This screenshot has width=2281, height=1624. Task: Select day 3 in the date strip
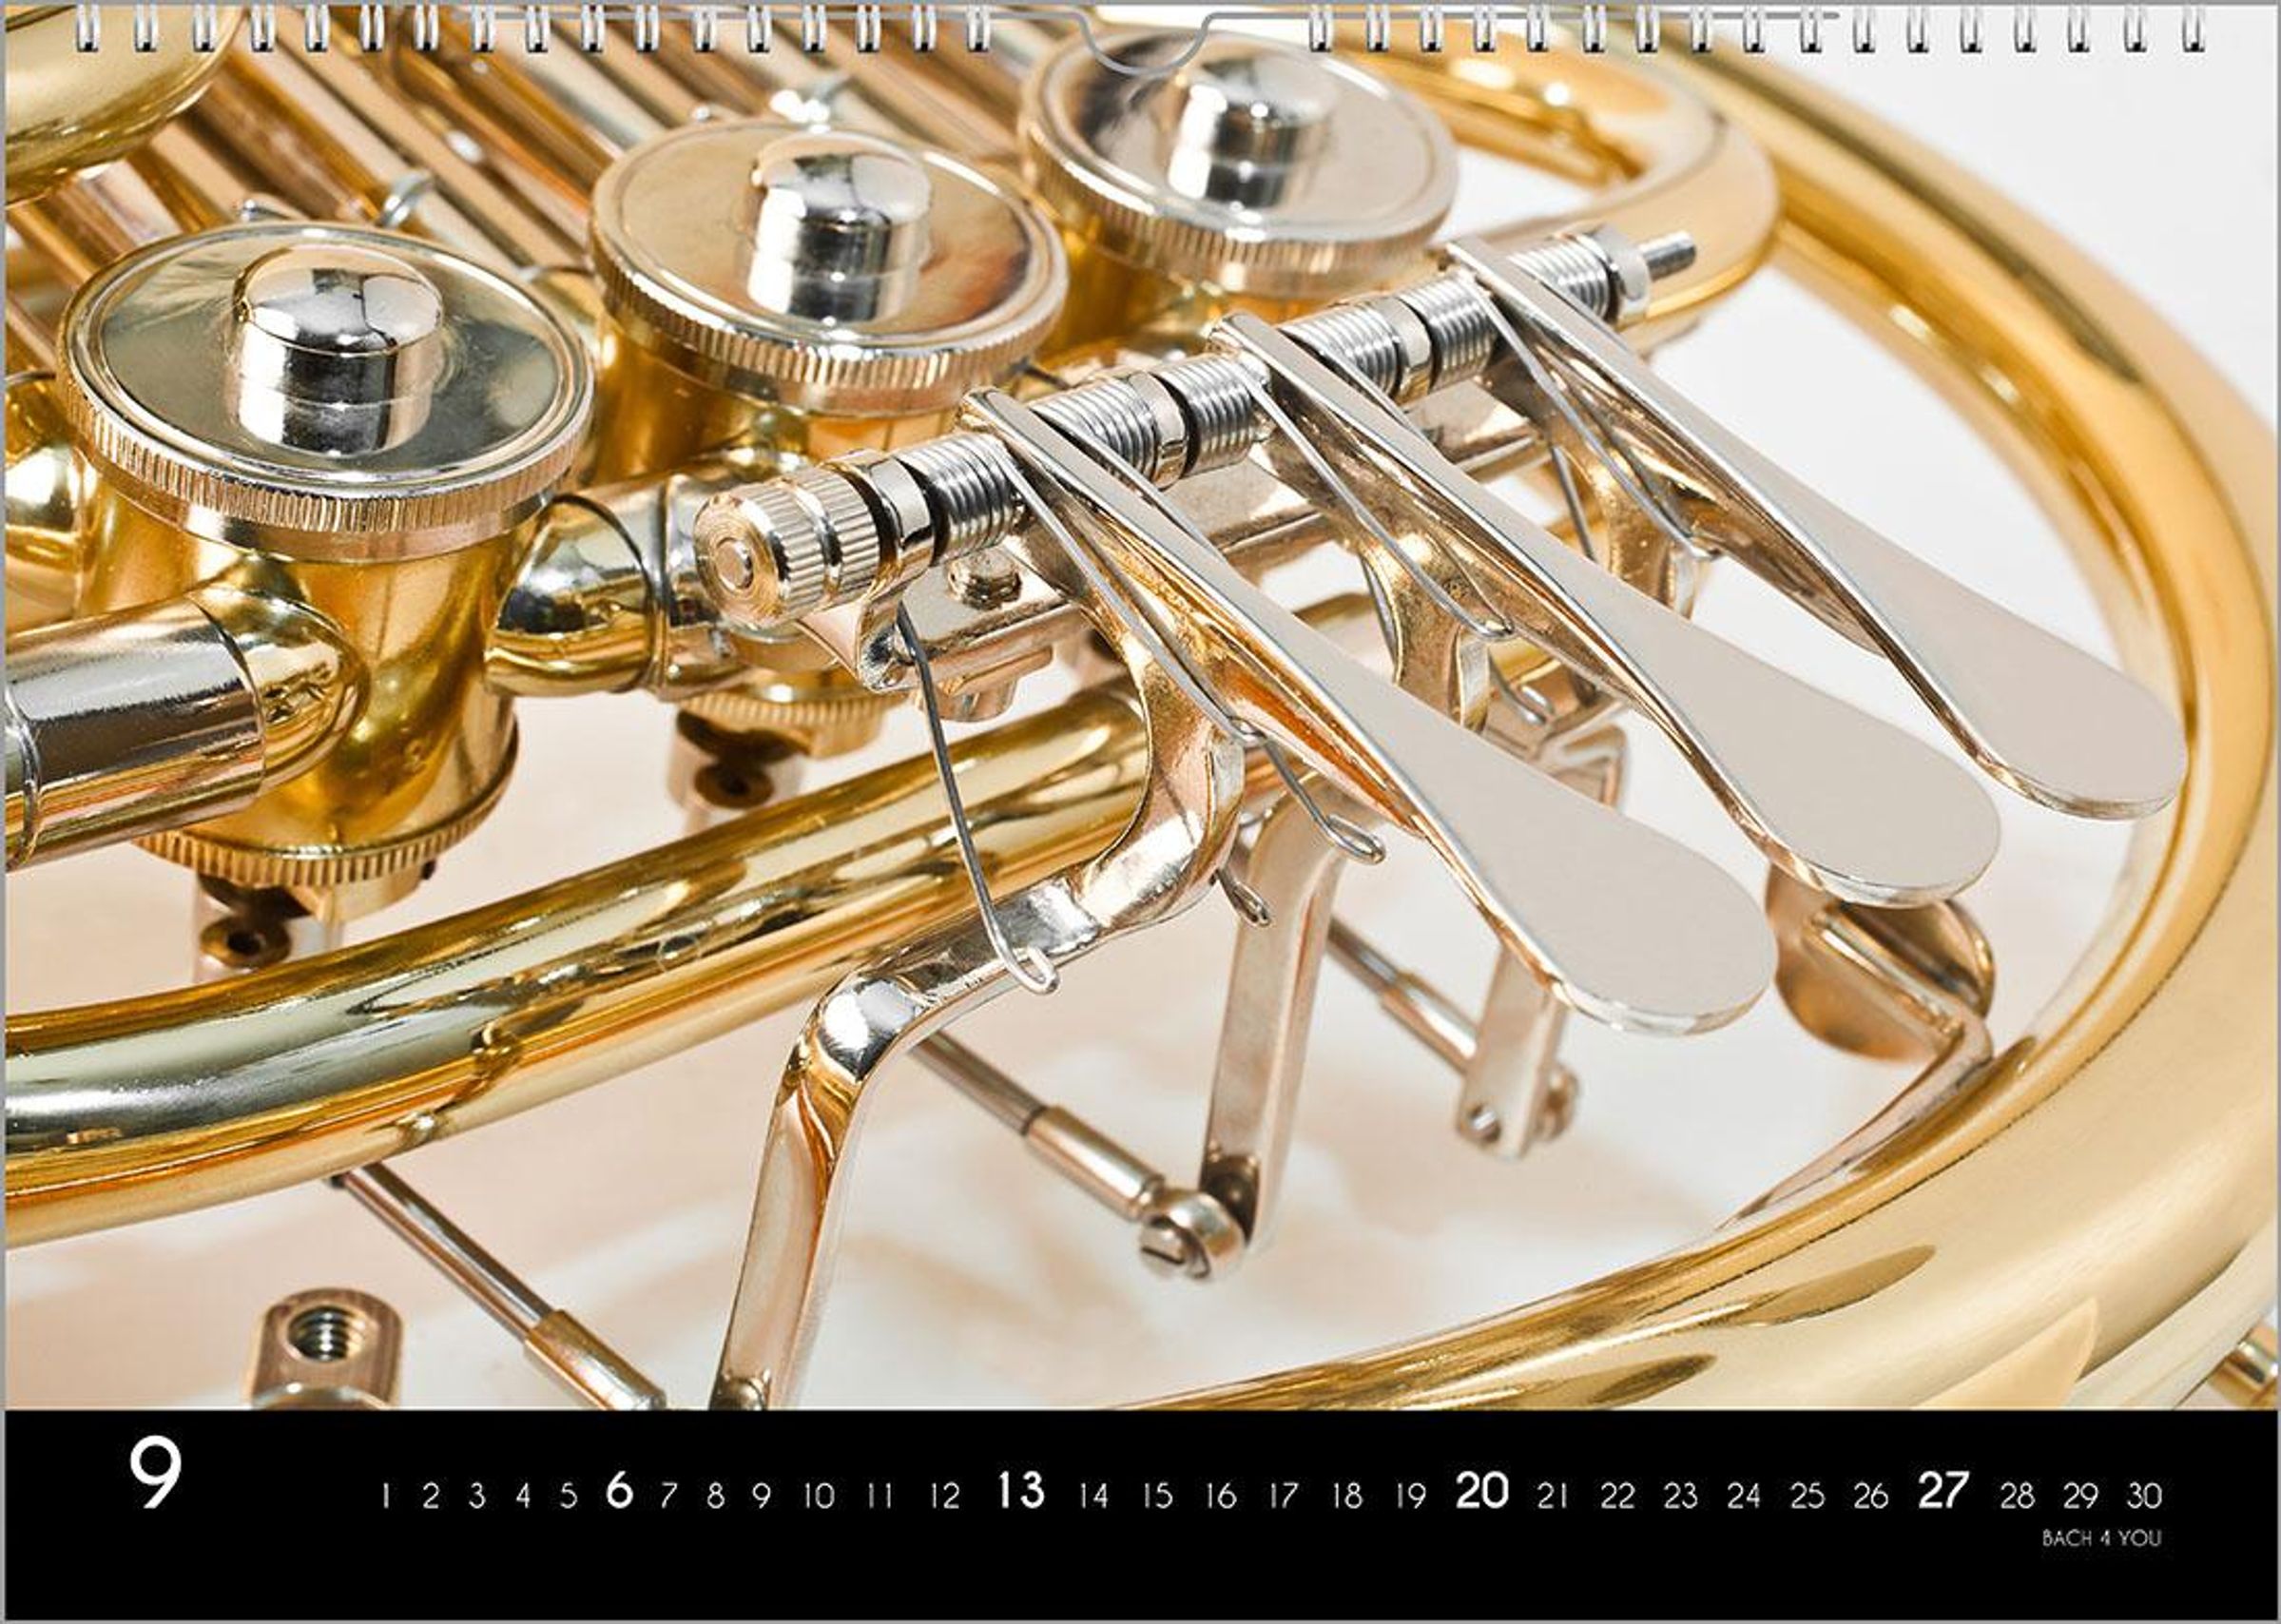pyautogui.click(x=477, y=1496)
